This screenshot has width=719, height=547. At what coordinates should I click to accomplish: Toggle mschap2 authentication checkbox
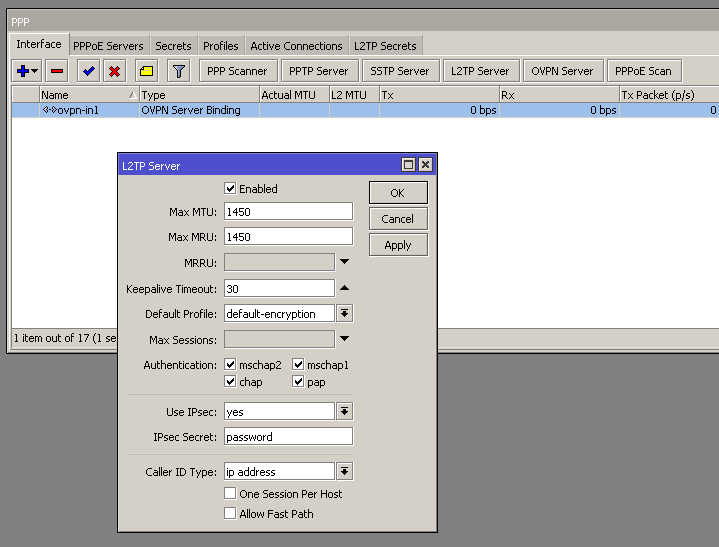[x=231, y=365]
